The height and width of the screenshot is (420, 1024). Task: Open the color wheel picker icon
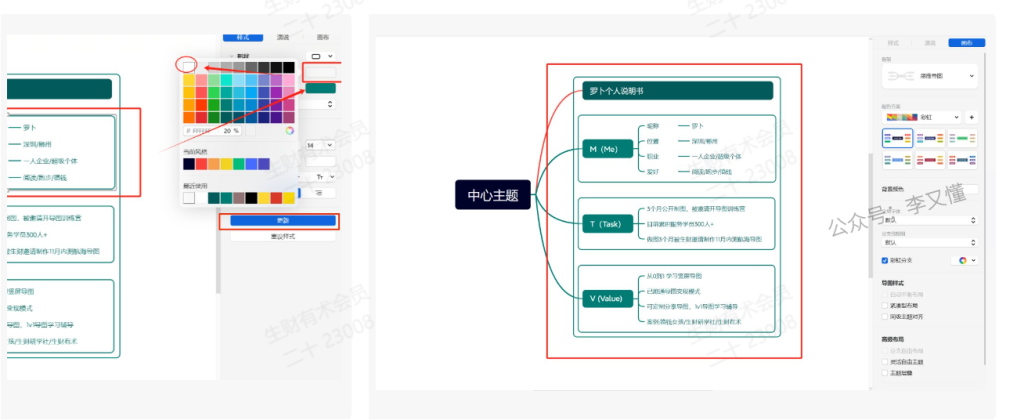pos(289,130)
